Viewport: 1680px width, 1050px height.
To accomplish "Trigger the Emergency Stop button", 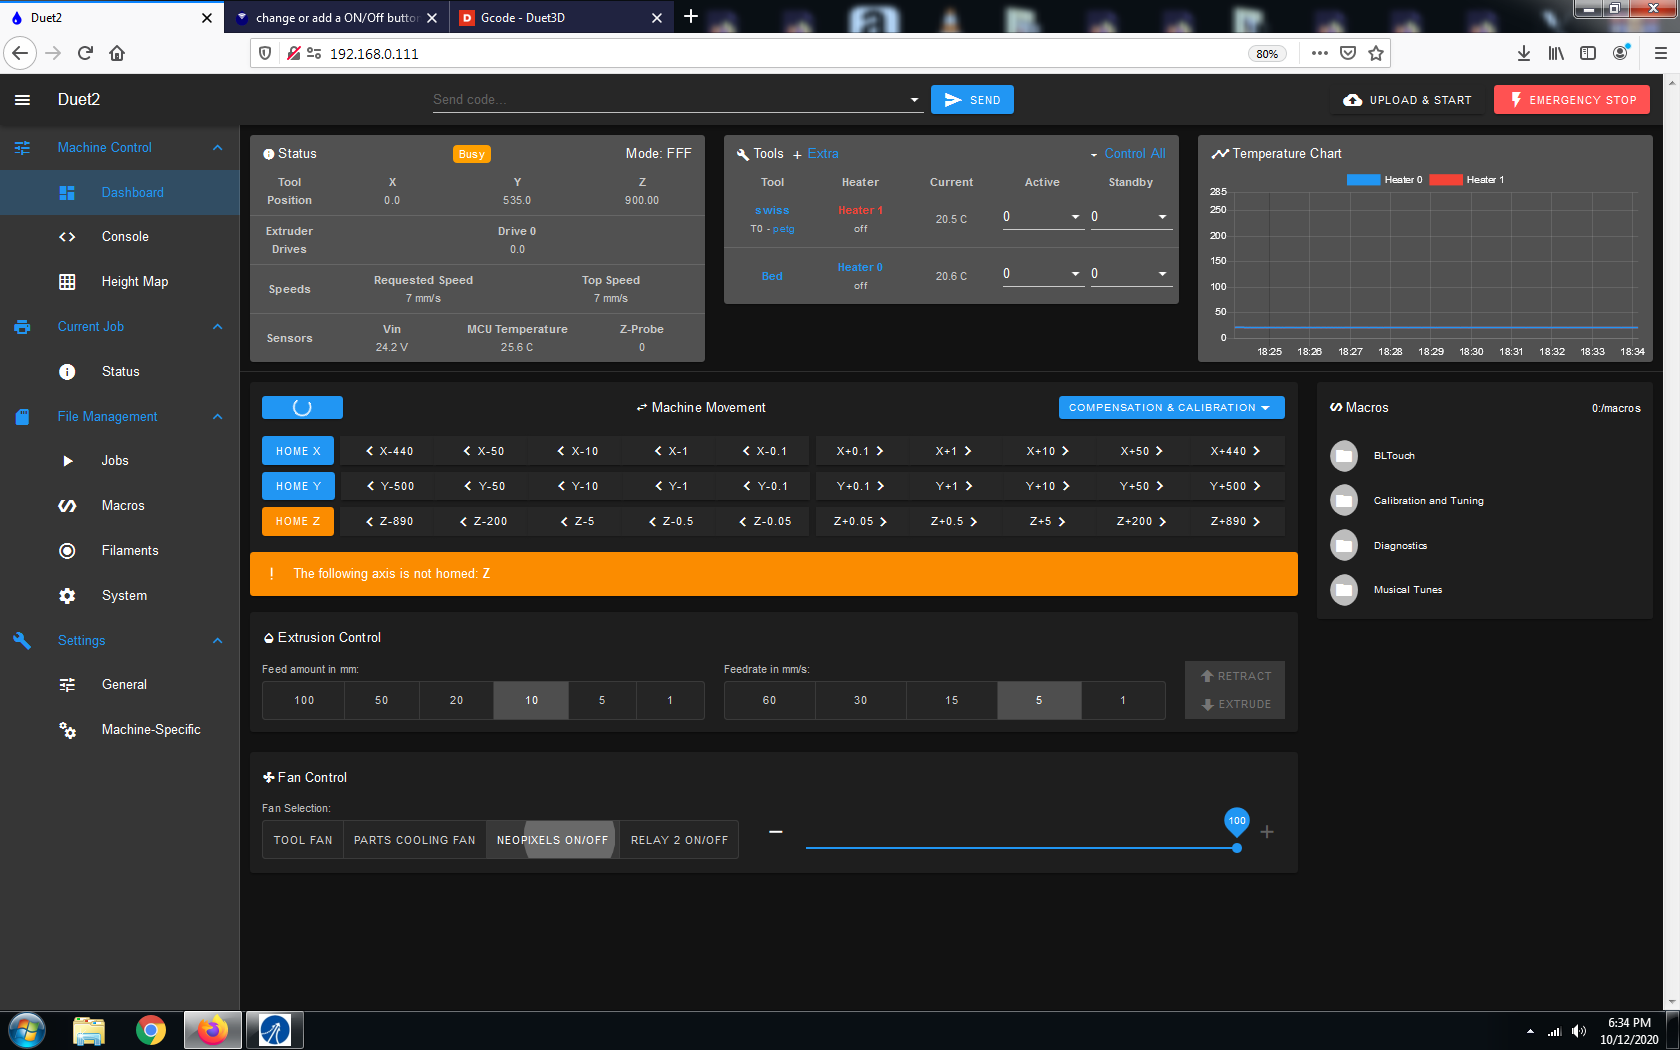I will tap(1572, 100).
